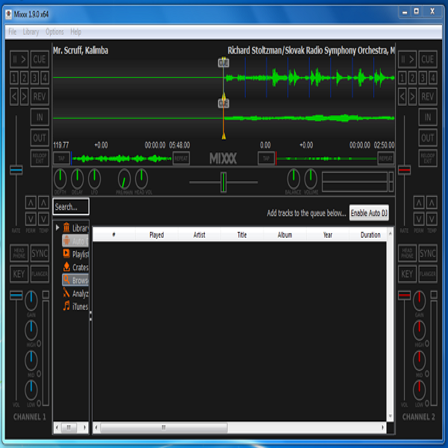
Task: Select hotcue 1 on Channel 2
Action: click(402, 78)
